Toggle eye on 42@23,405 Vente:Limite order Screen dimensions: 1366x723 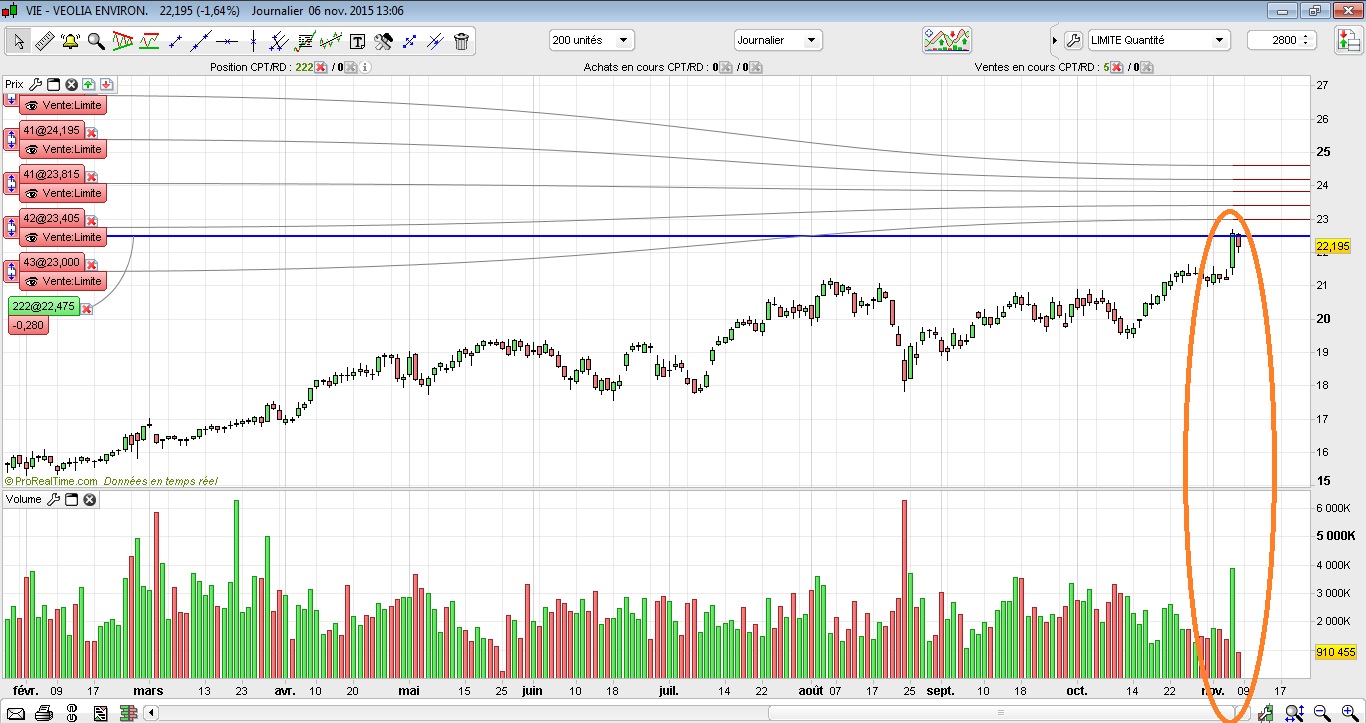(32, 237)
